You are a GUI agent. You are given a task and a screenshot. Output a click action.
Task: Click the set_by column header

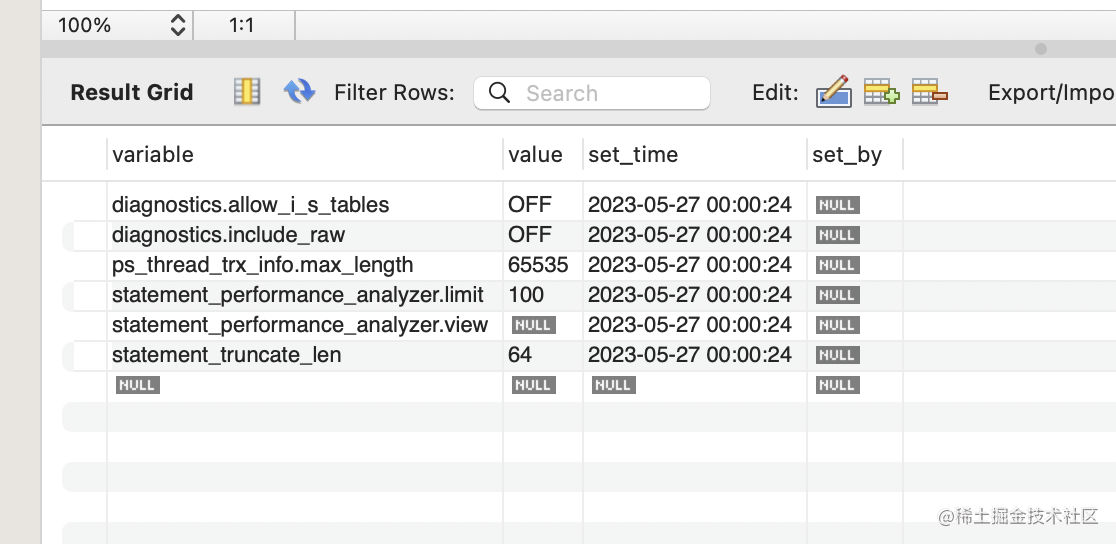click(x=847, y=154)
